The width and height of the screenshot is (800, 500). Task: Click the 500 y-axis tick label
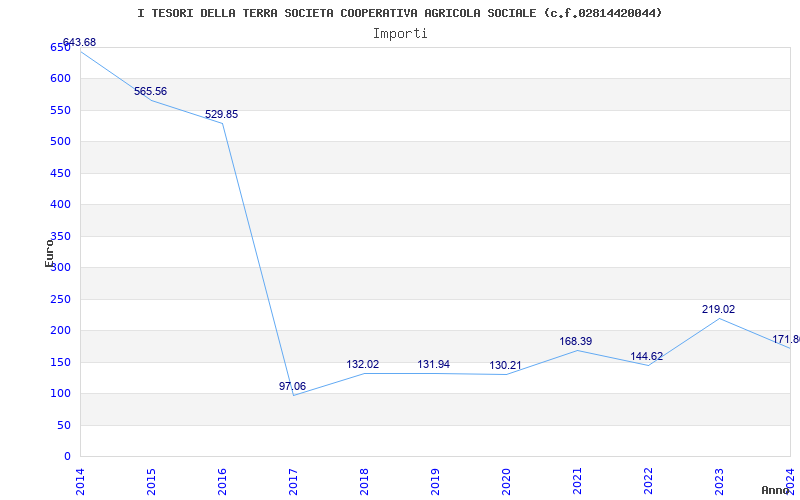pos(60,142)
